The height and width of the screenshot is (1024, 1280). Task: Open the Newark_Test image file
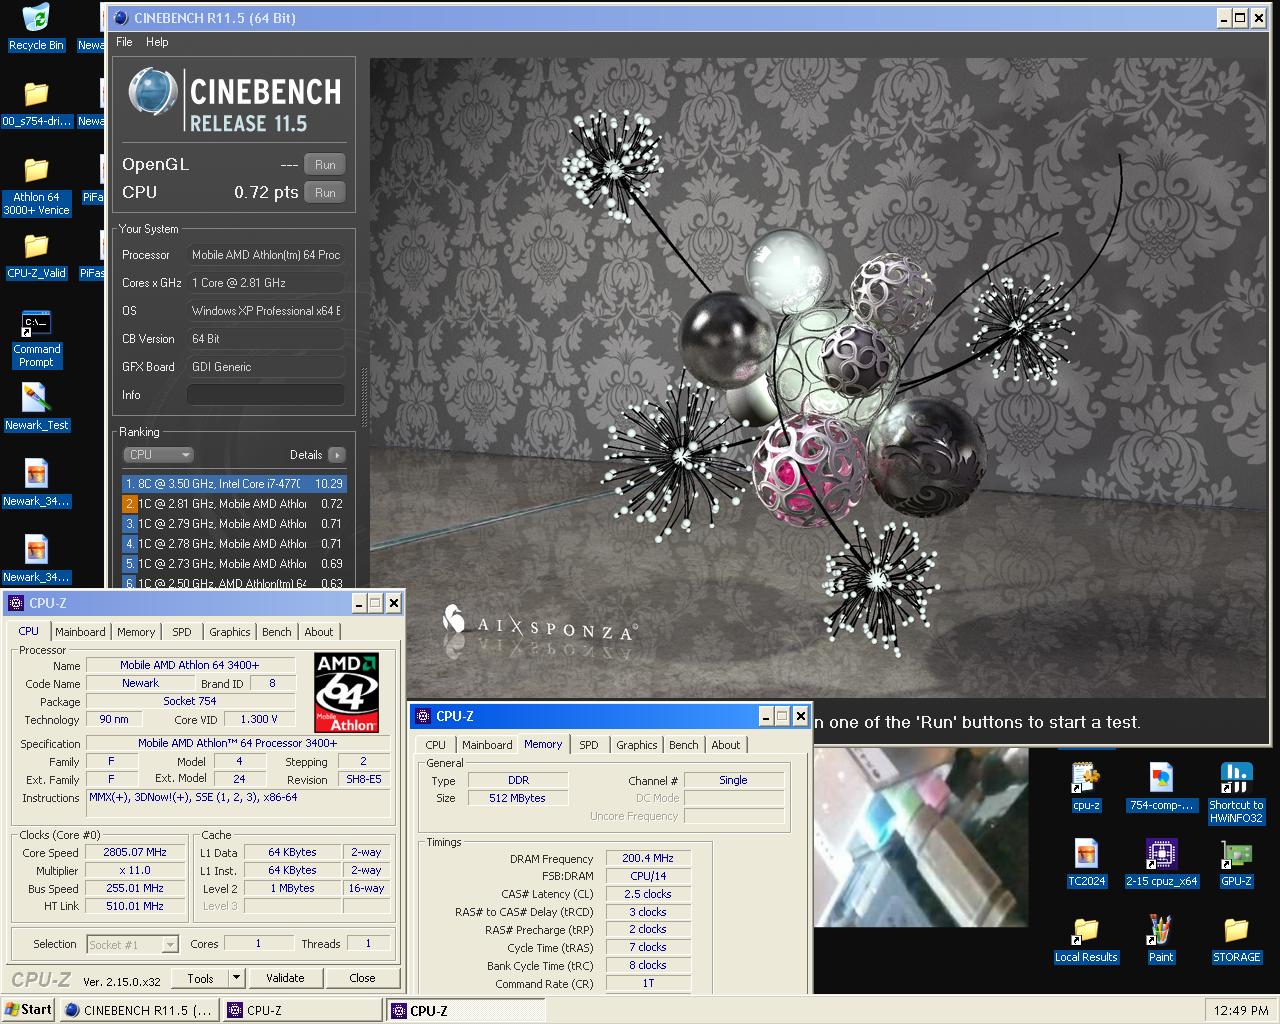pos(36,408)
